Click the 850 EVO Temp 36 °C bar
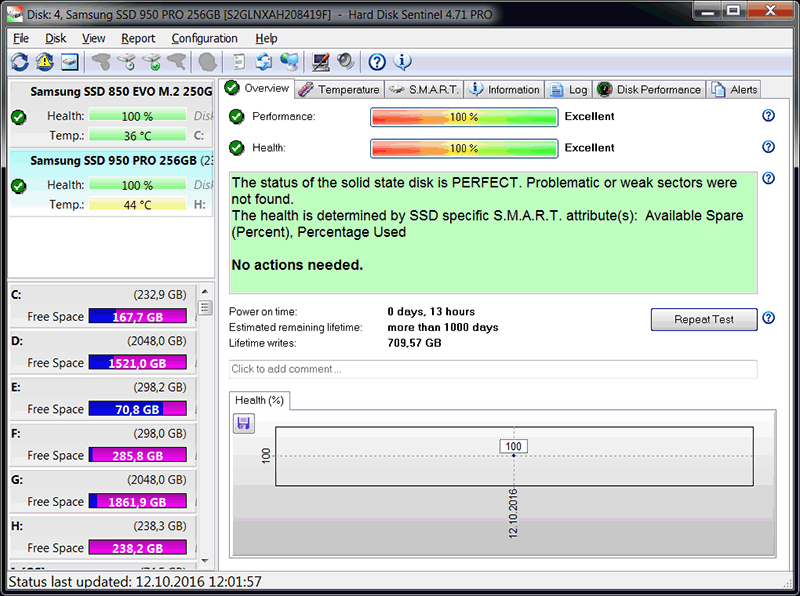The width and height of the screenshot is (800, 596). [137, 135]
